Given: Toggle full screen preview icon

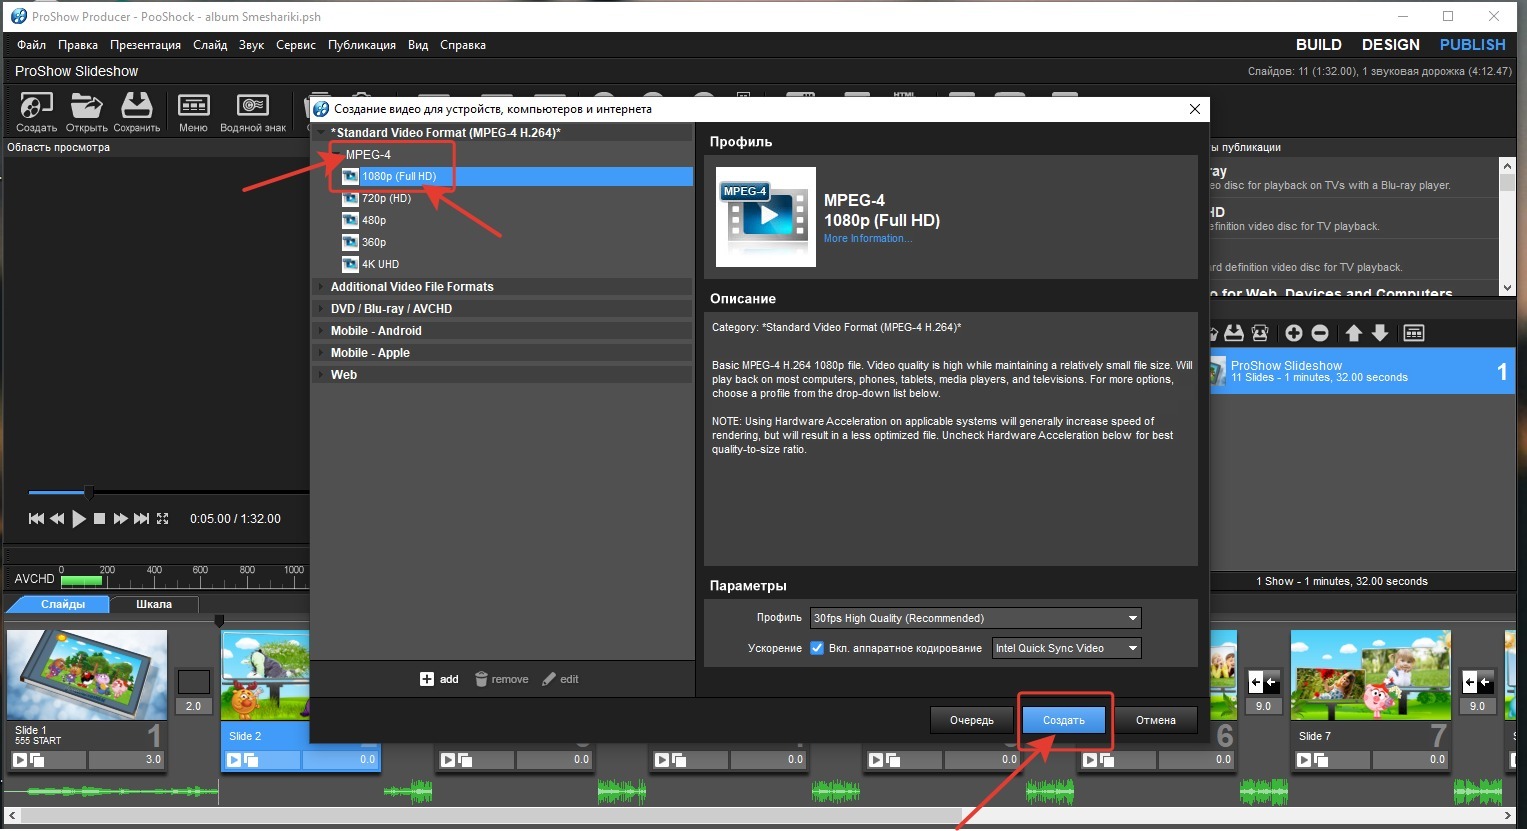Looking at the screenshot, I should [x=163, y=519].
